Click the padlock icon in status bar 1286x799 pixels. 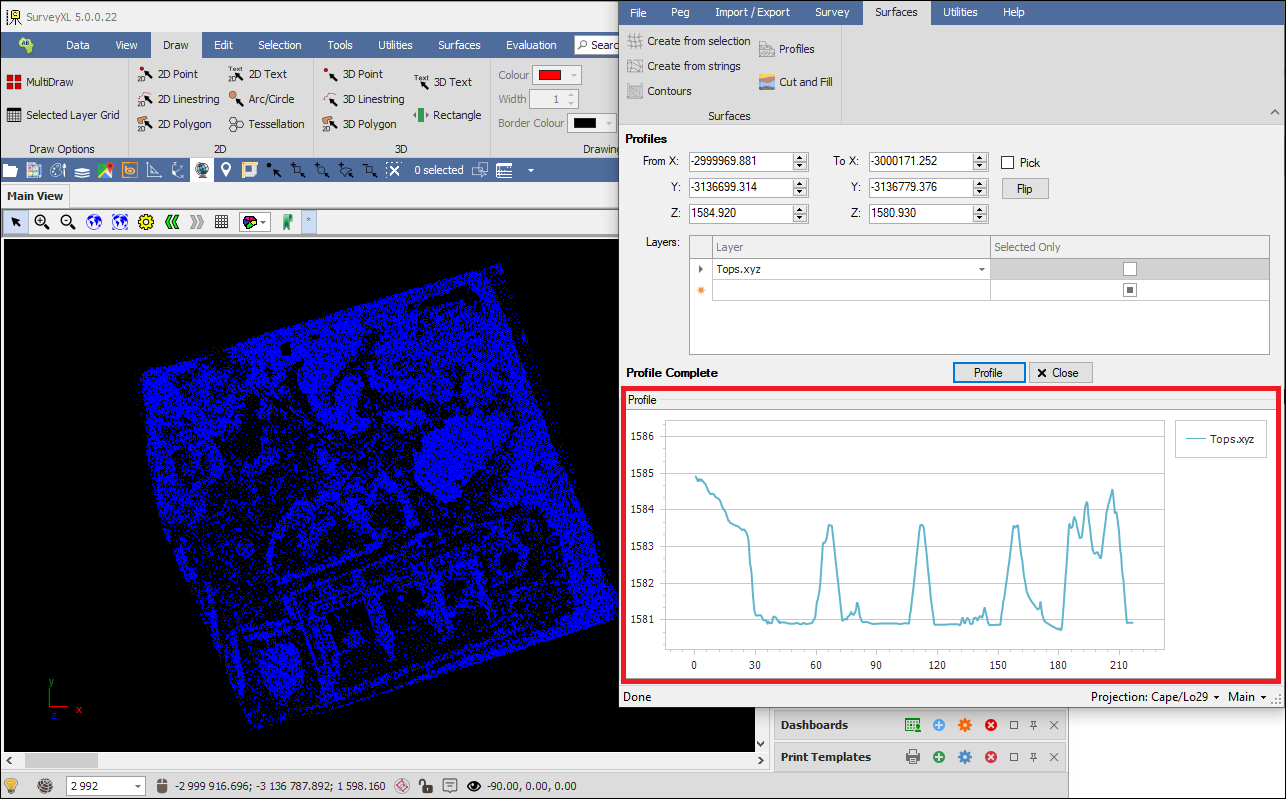(425, 786)
